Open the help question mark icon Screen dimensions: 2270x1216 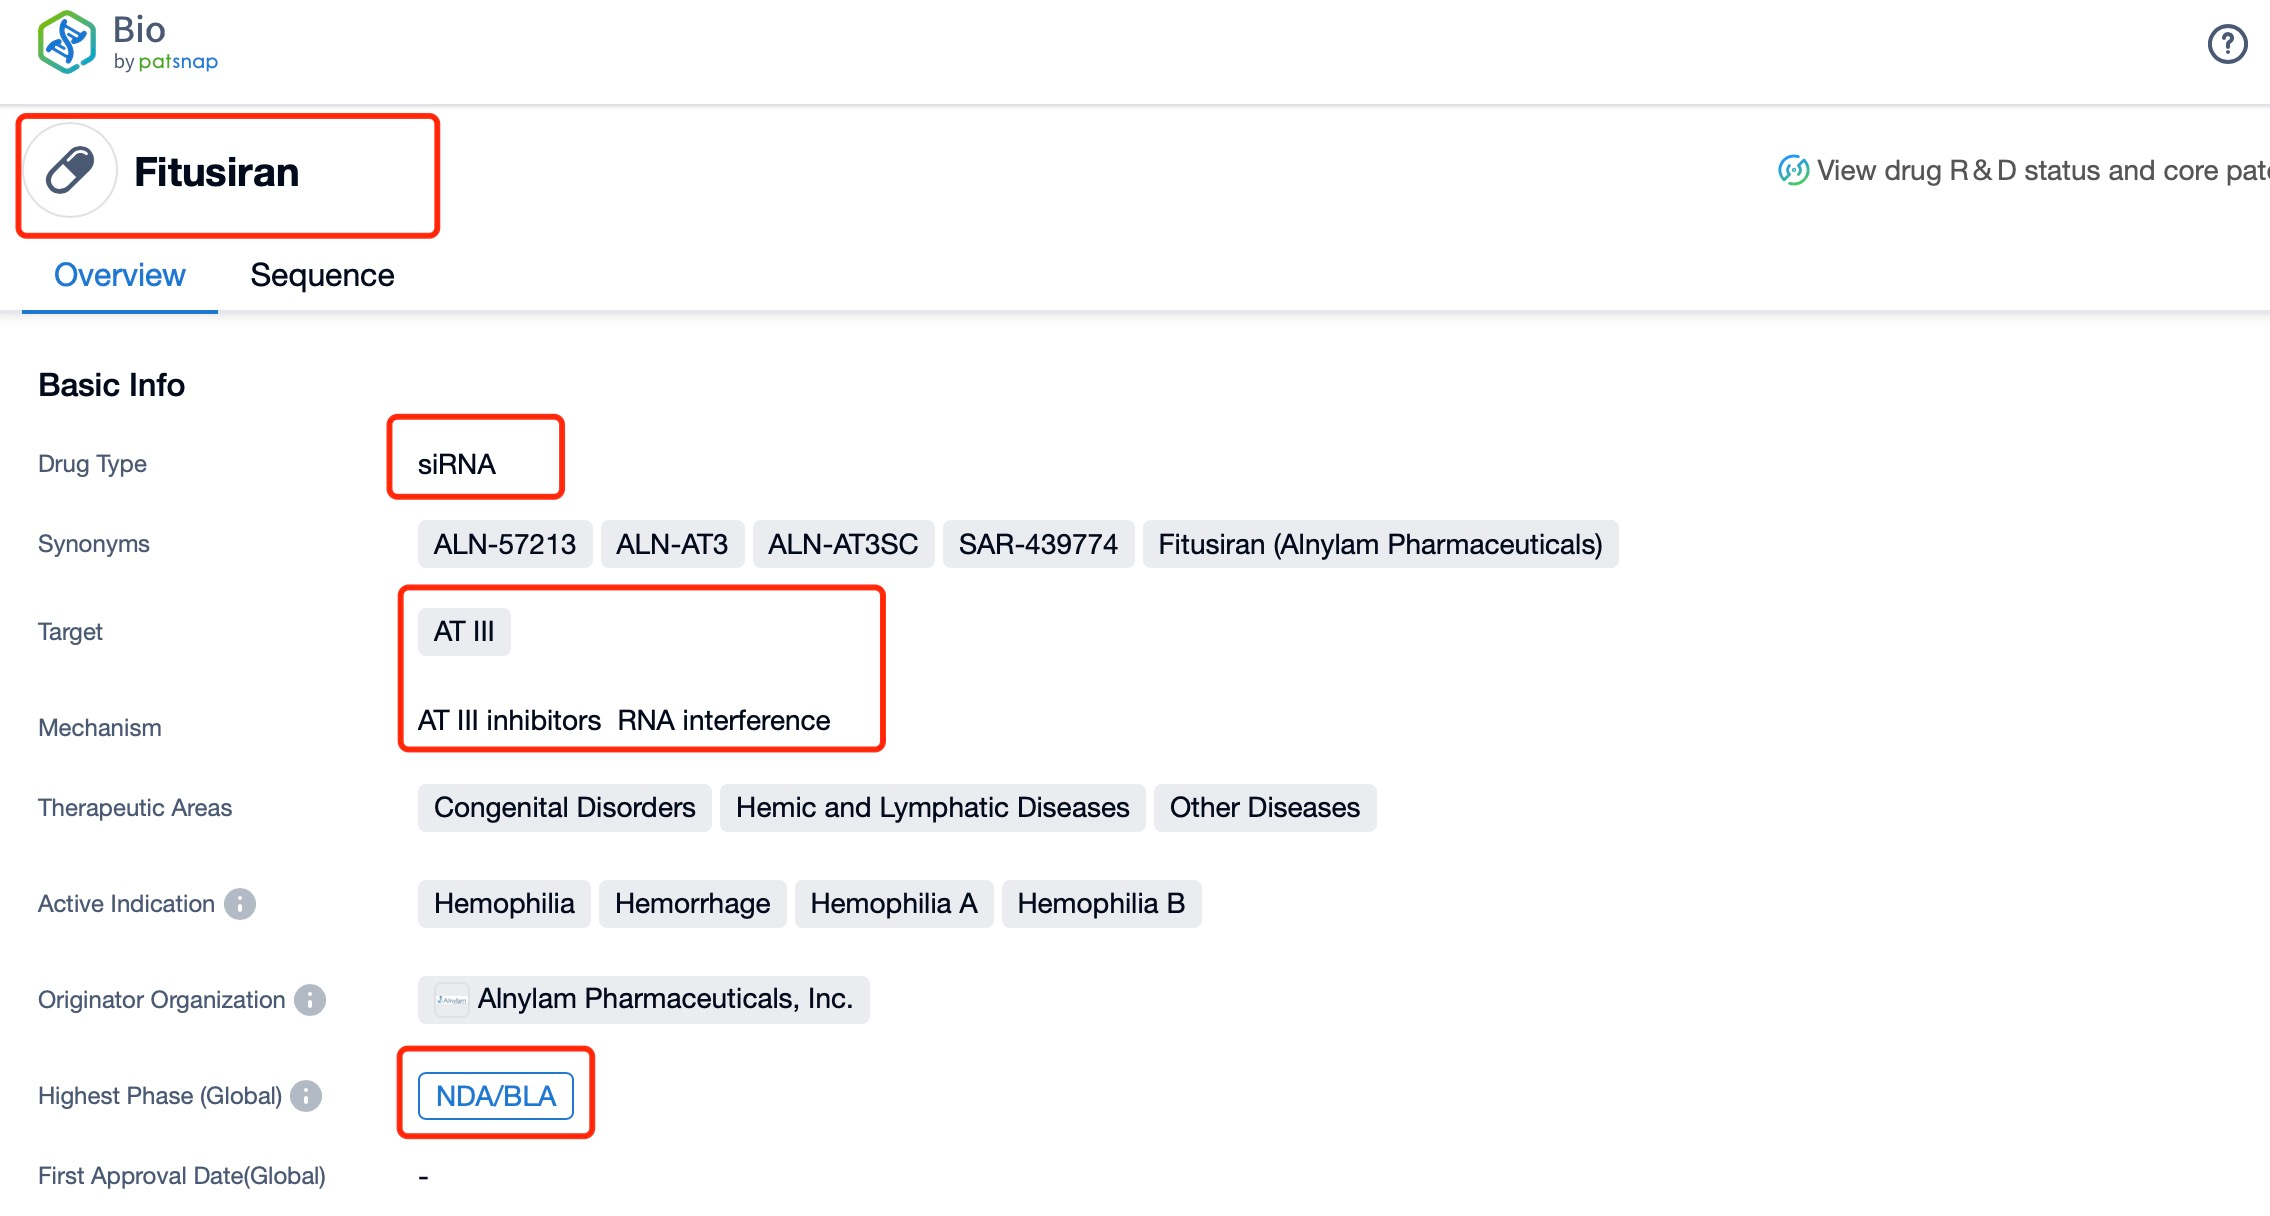point(2227,44)
